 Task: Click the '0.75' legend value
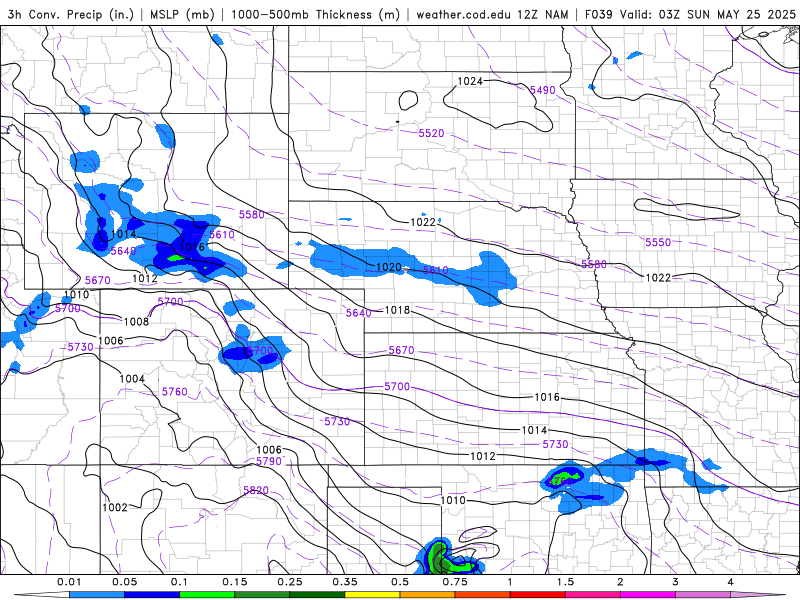(x=455, y=582)
